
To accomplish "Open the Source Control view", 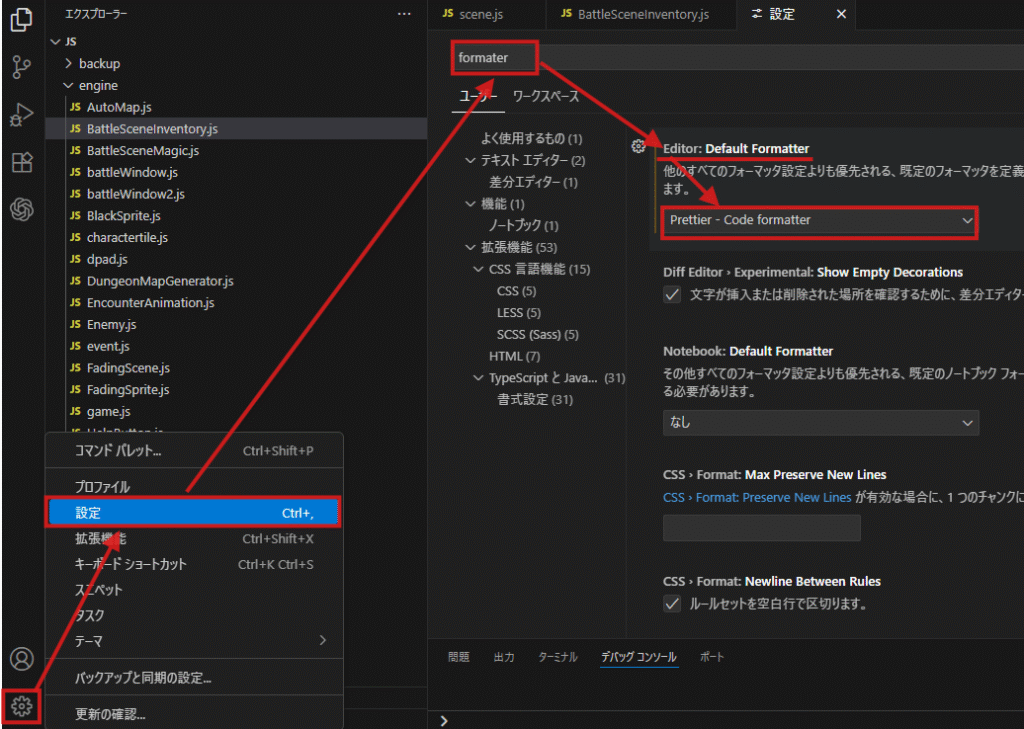I will (21, 67).
